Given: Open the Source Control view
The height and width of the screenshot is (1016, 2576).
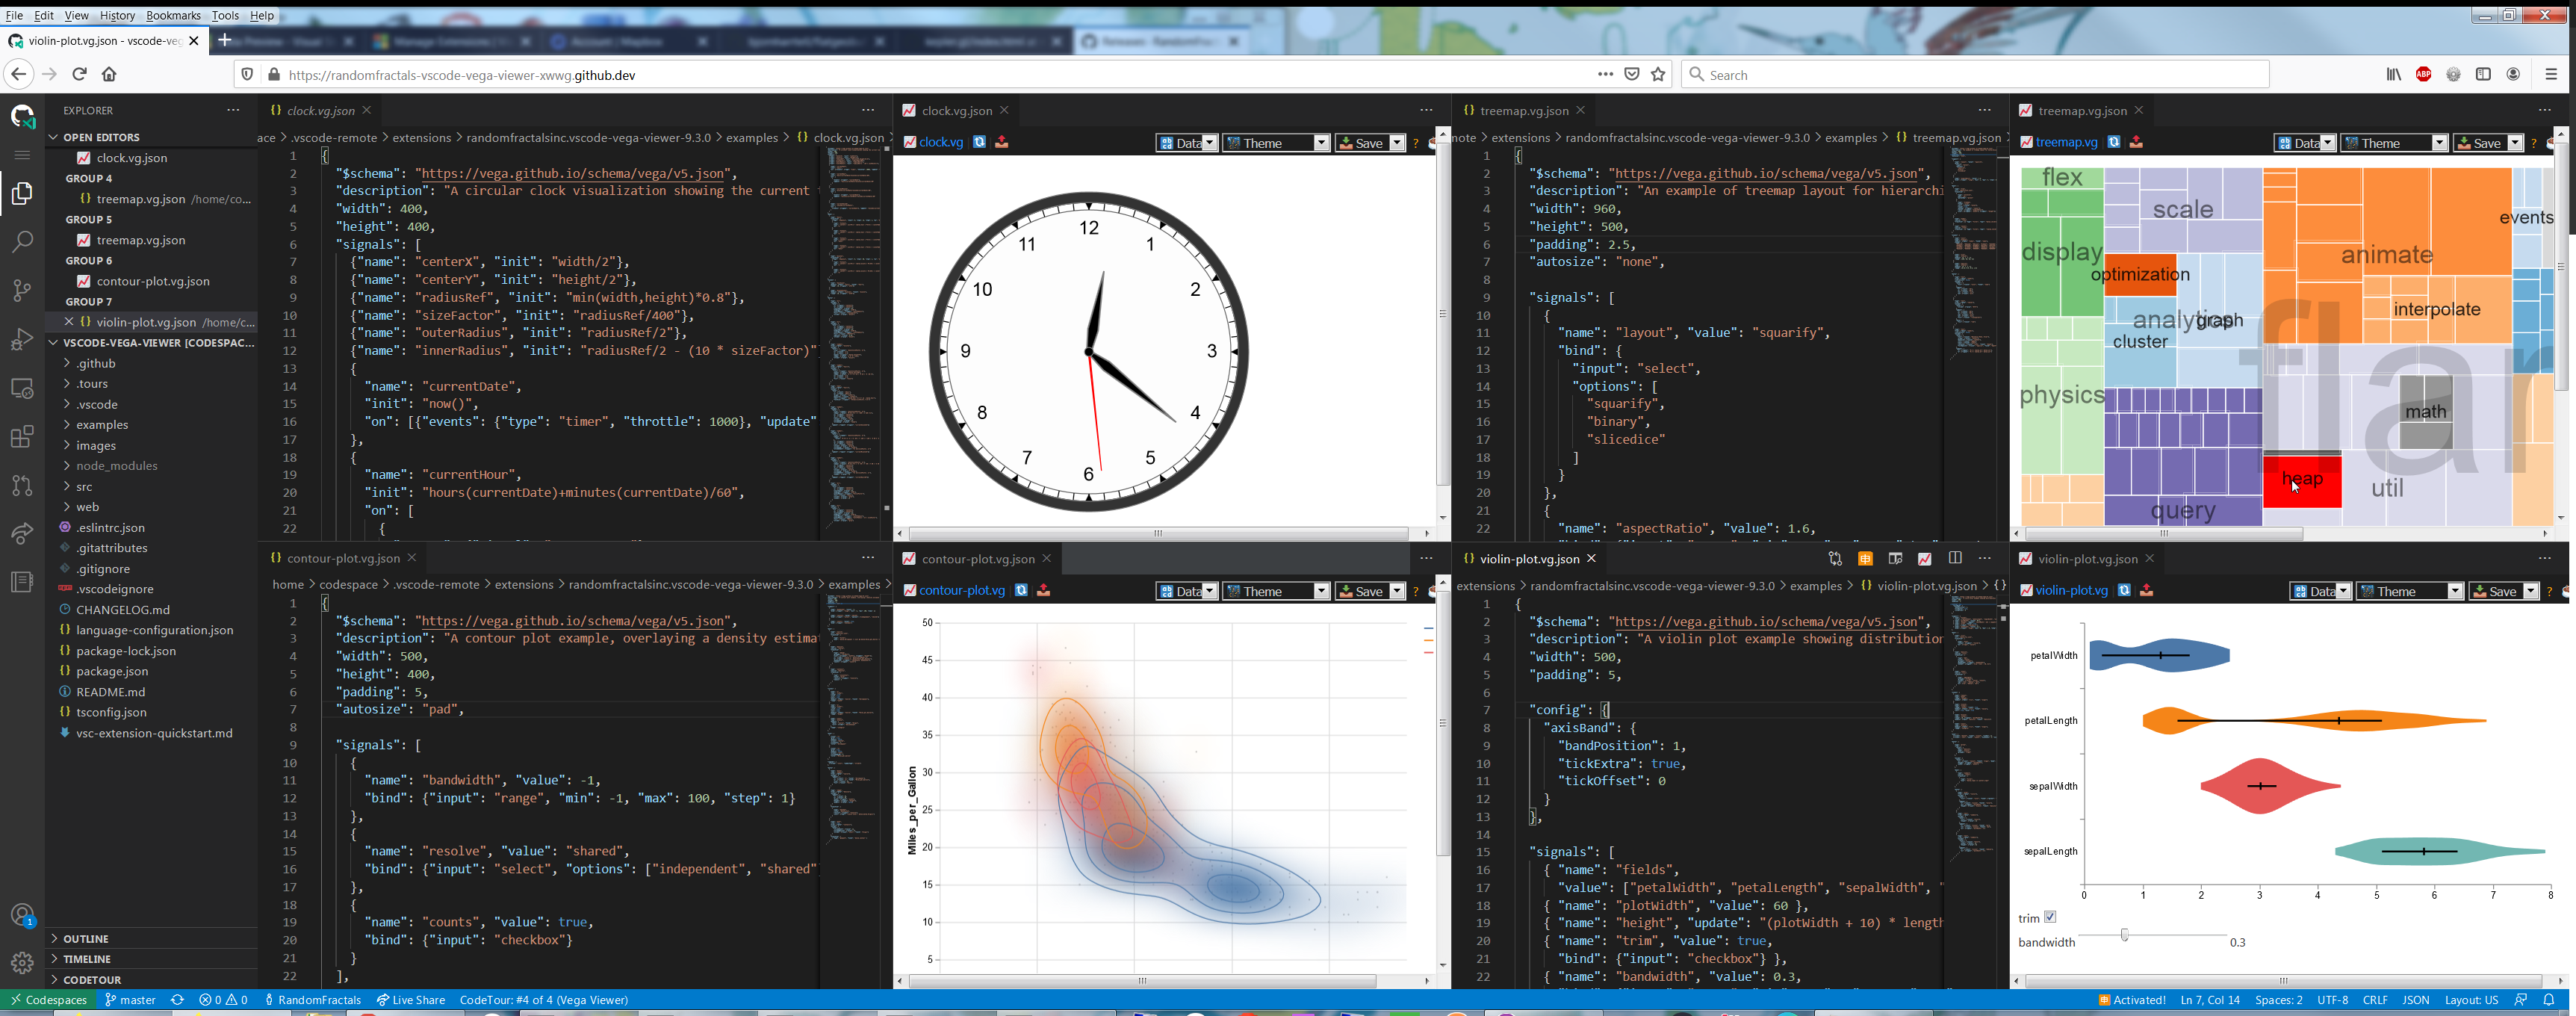Looking at the screenshot, I should pos(22,290).
